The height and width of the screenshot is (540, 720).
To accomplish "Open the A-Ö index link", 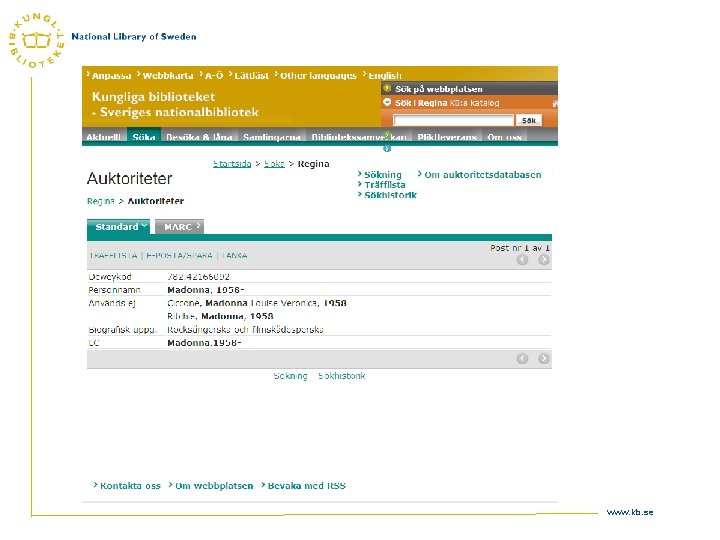I will [214, 76].
